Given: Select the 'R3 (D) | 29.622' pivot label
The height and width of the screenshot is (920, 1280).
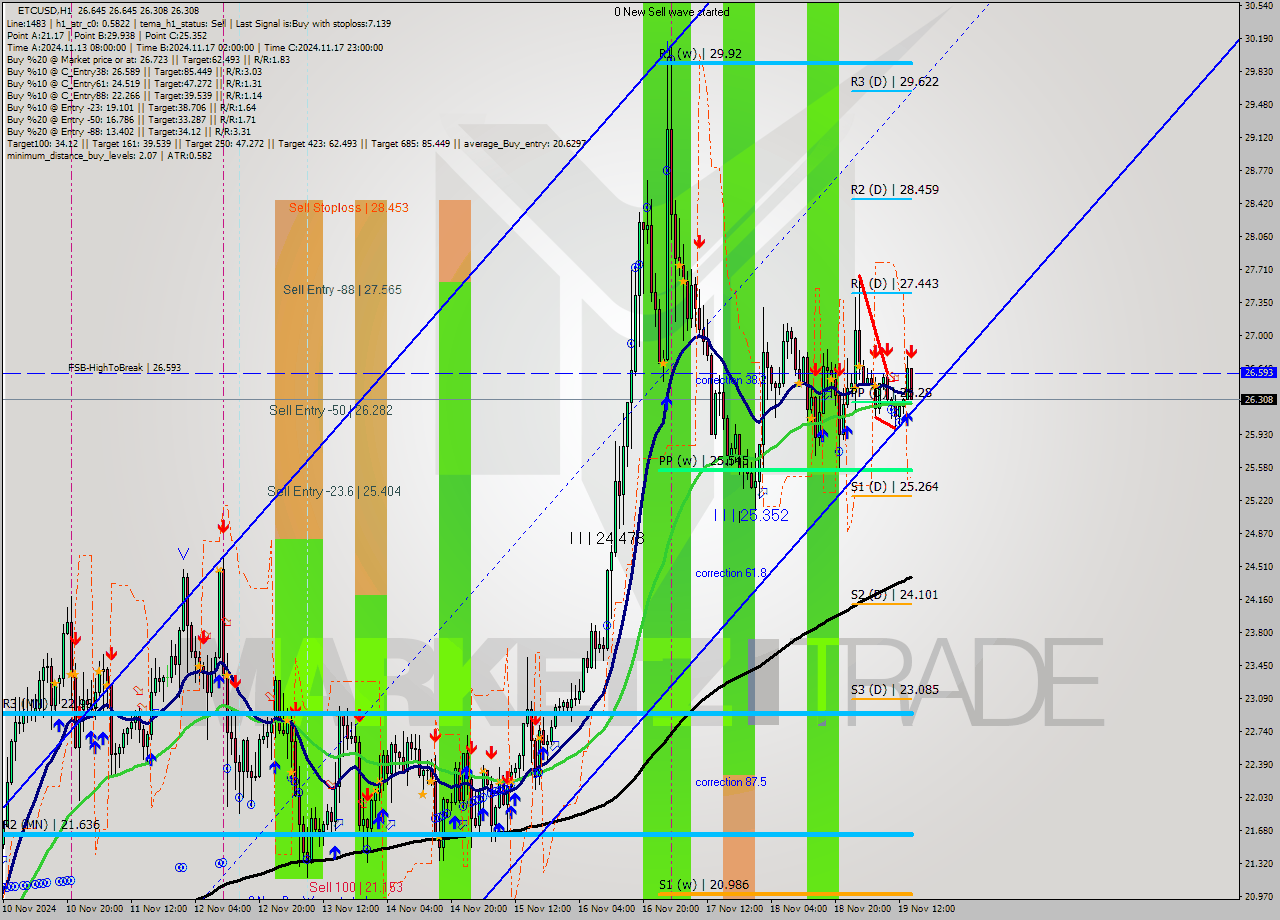Looking at the screenshot, I should 895,82.
